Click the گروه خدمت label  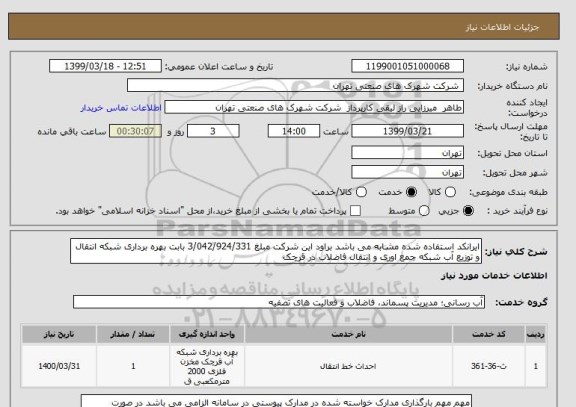(x=521, y=302)
